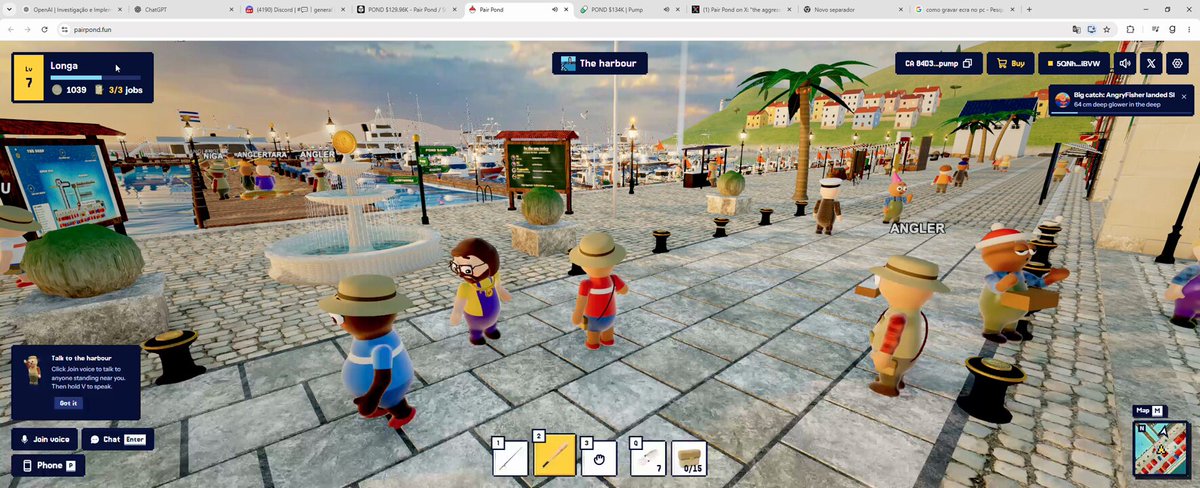1200x488 pixels.
Task: Open a new browser tab
Action: [1029, 9]
